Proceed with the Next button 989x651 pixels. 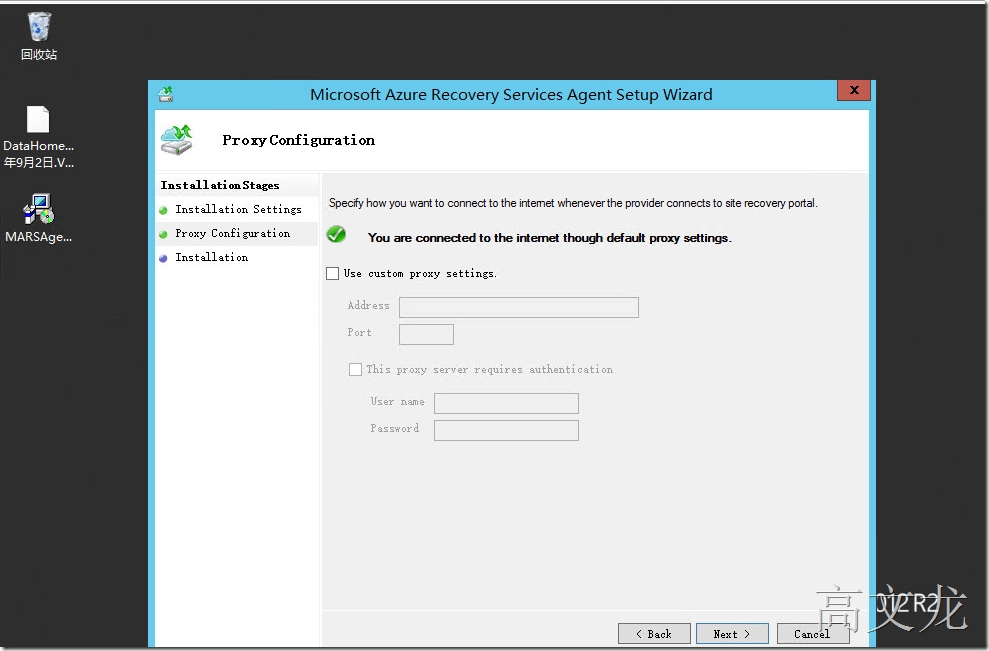click(x=732, y=634)
